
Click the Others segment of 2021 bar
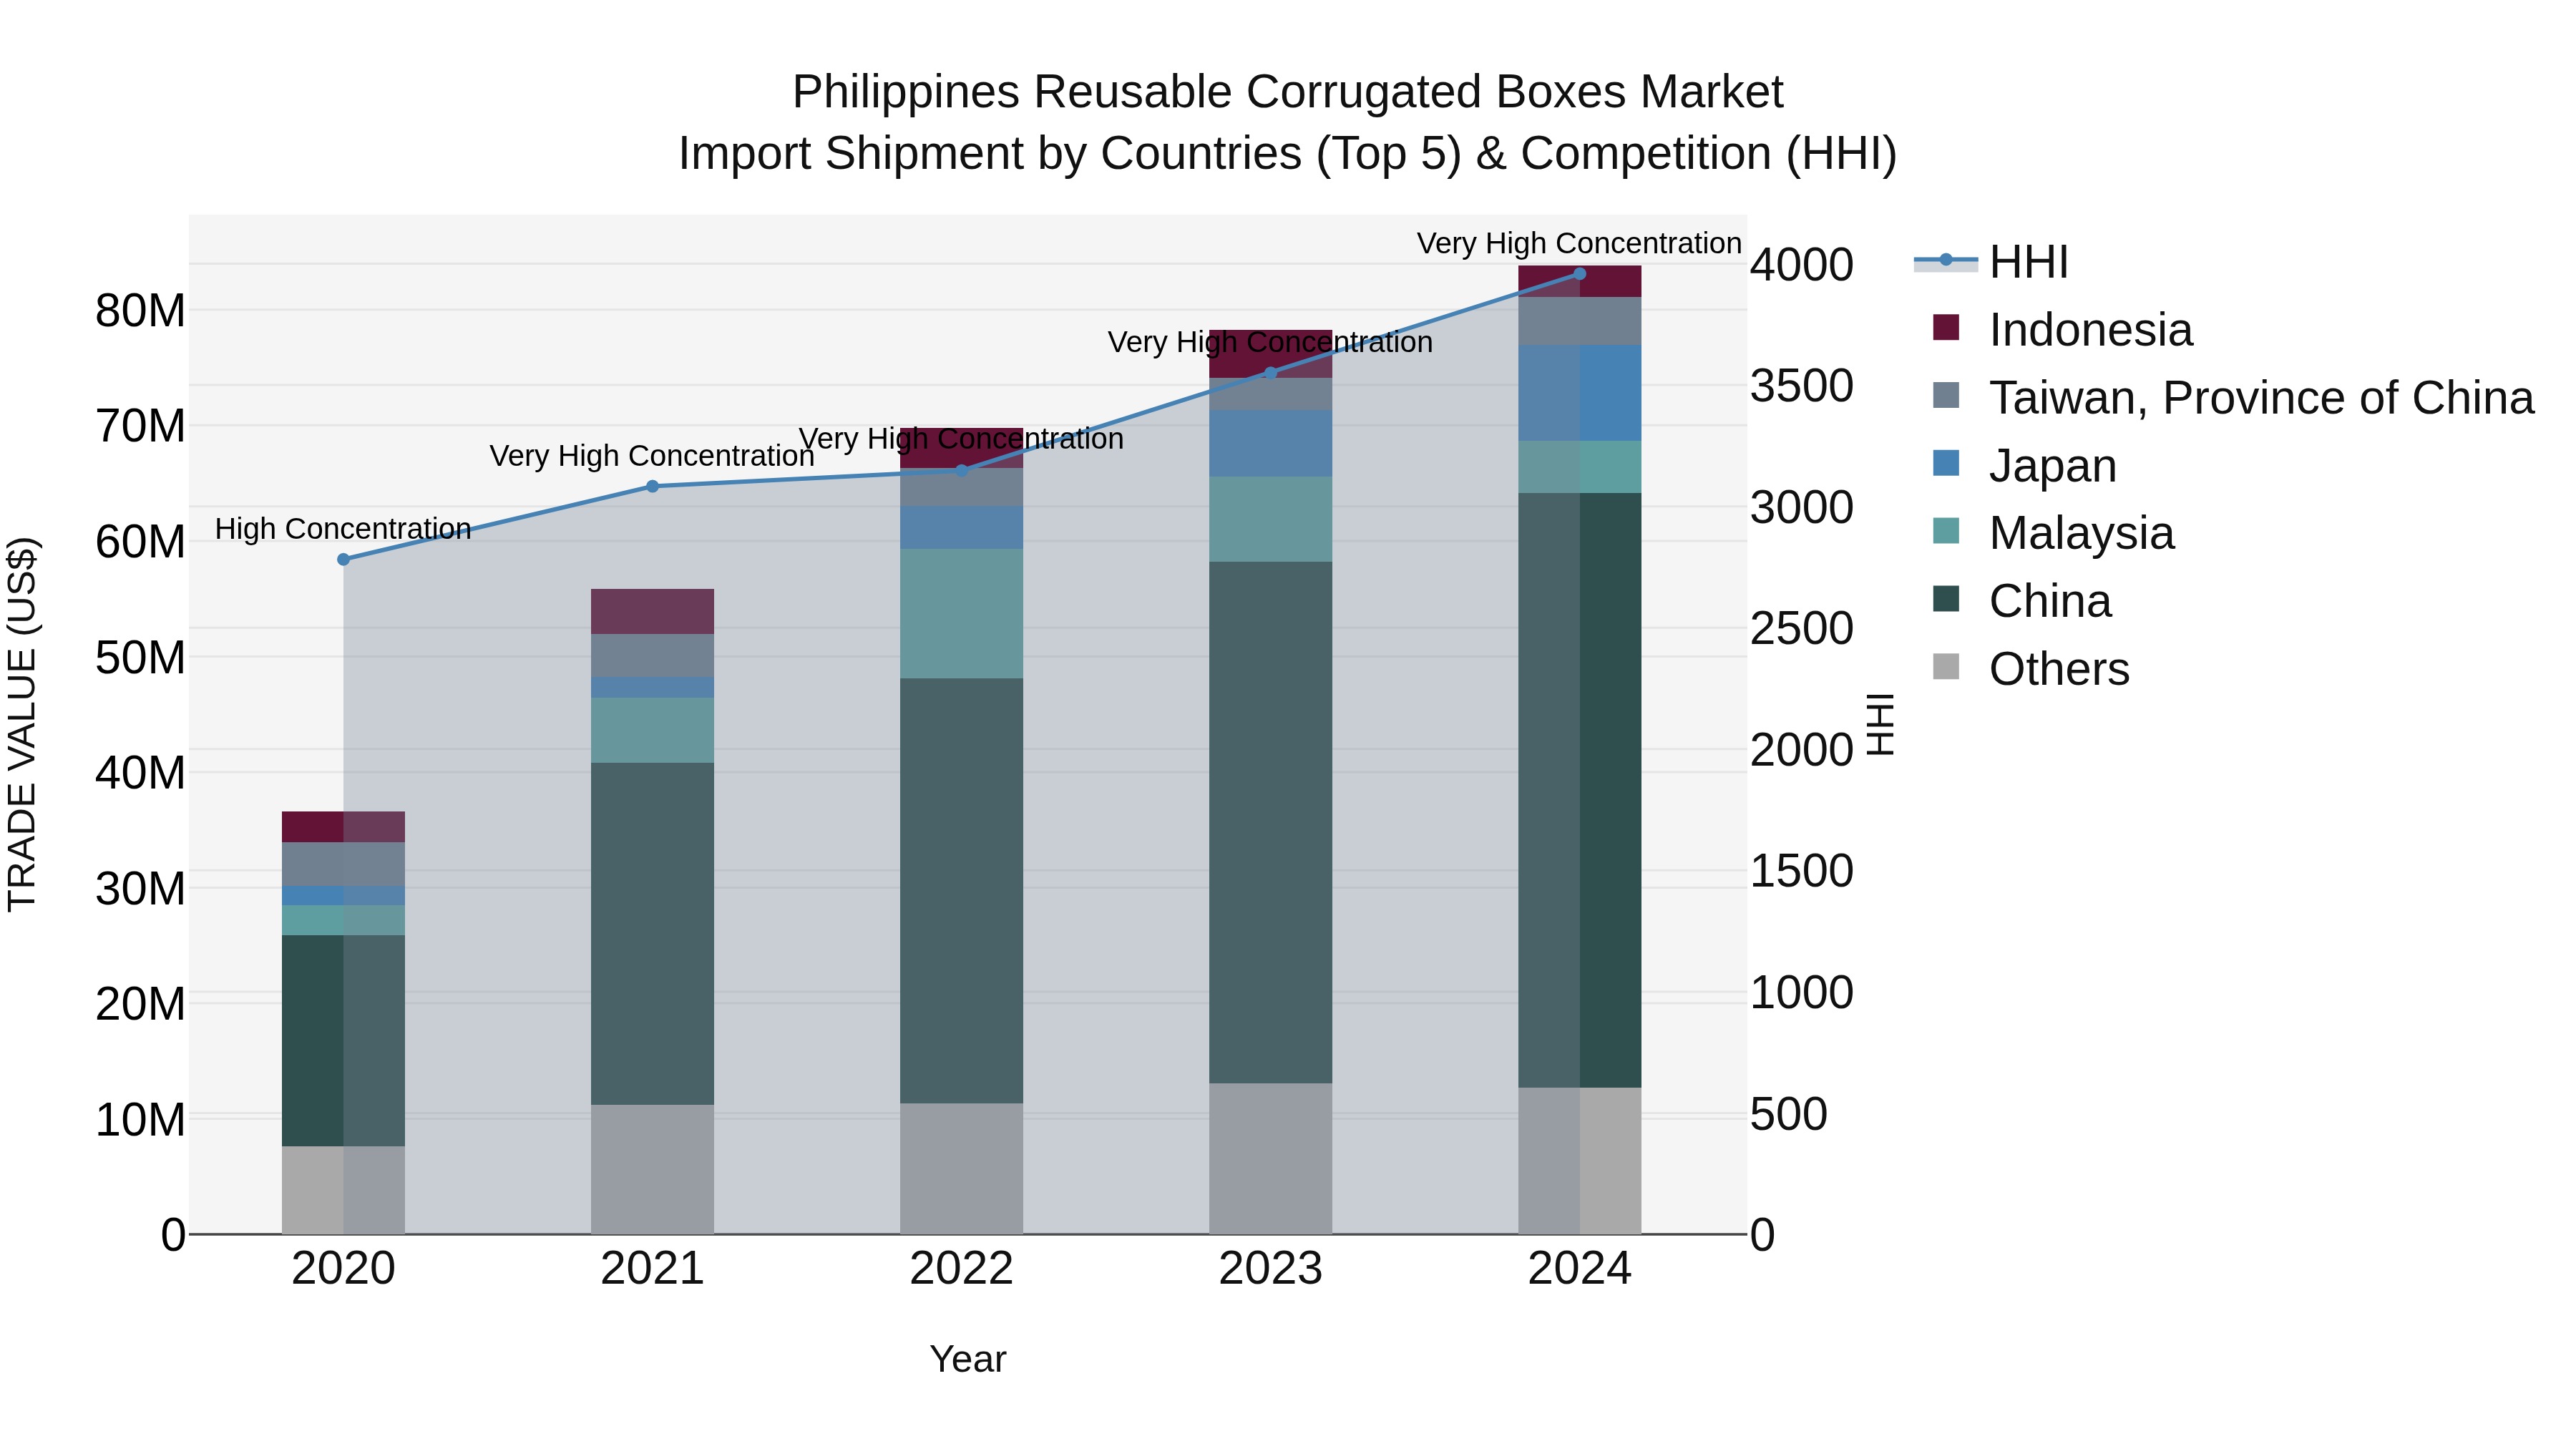(653, 1169)
